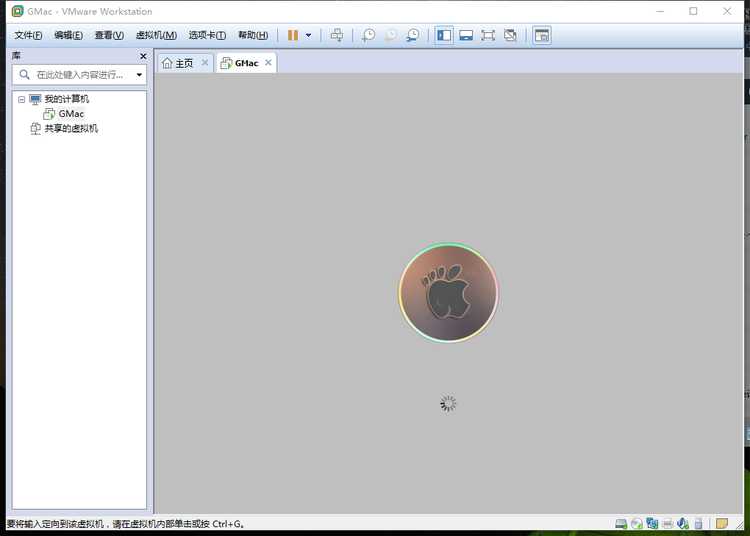
Task: Minimize the VMware Workstation window
Action: click(x=660, y=11)
